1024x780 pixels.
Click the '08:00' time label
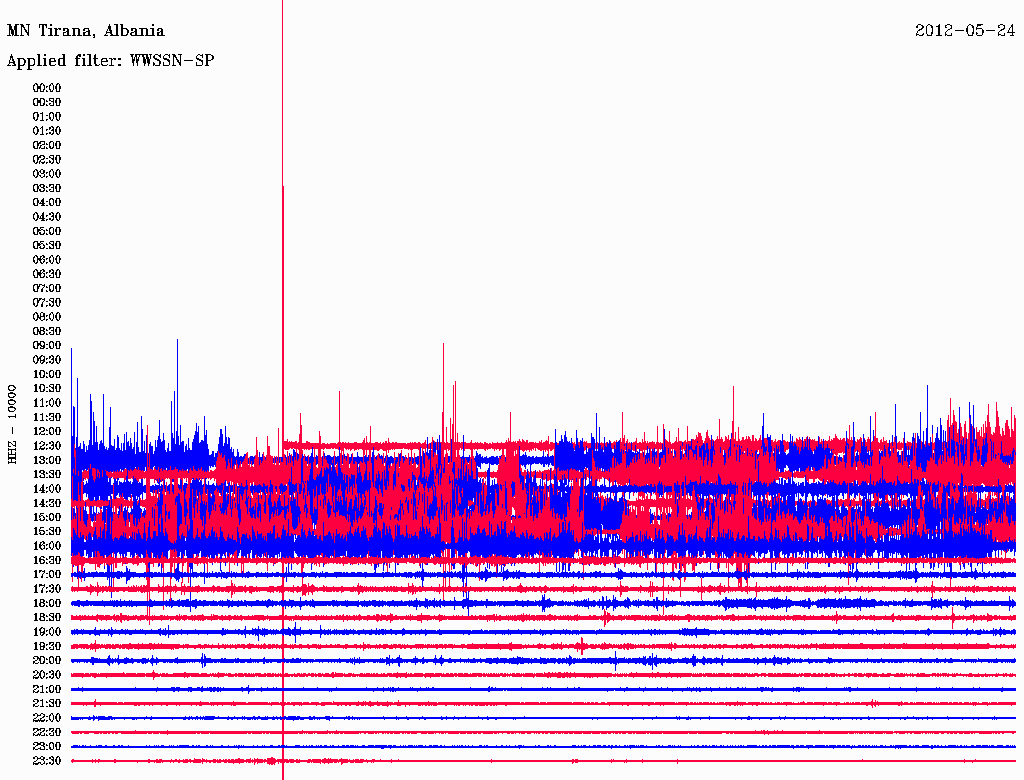pos(47,317)
